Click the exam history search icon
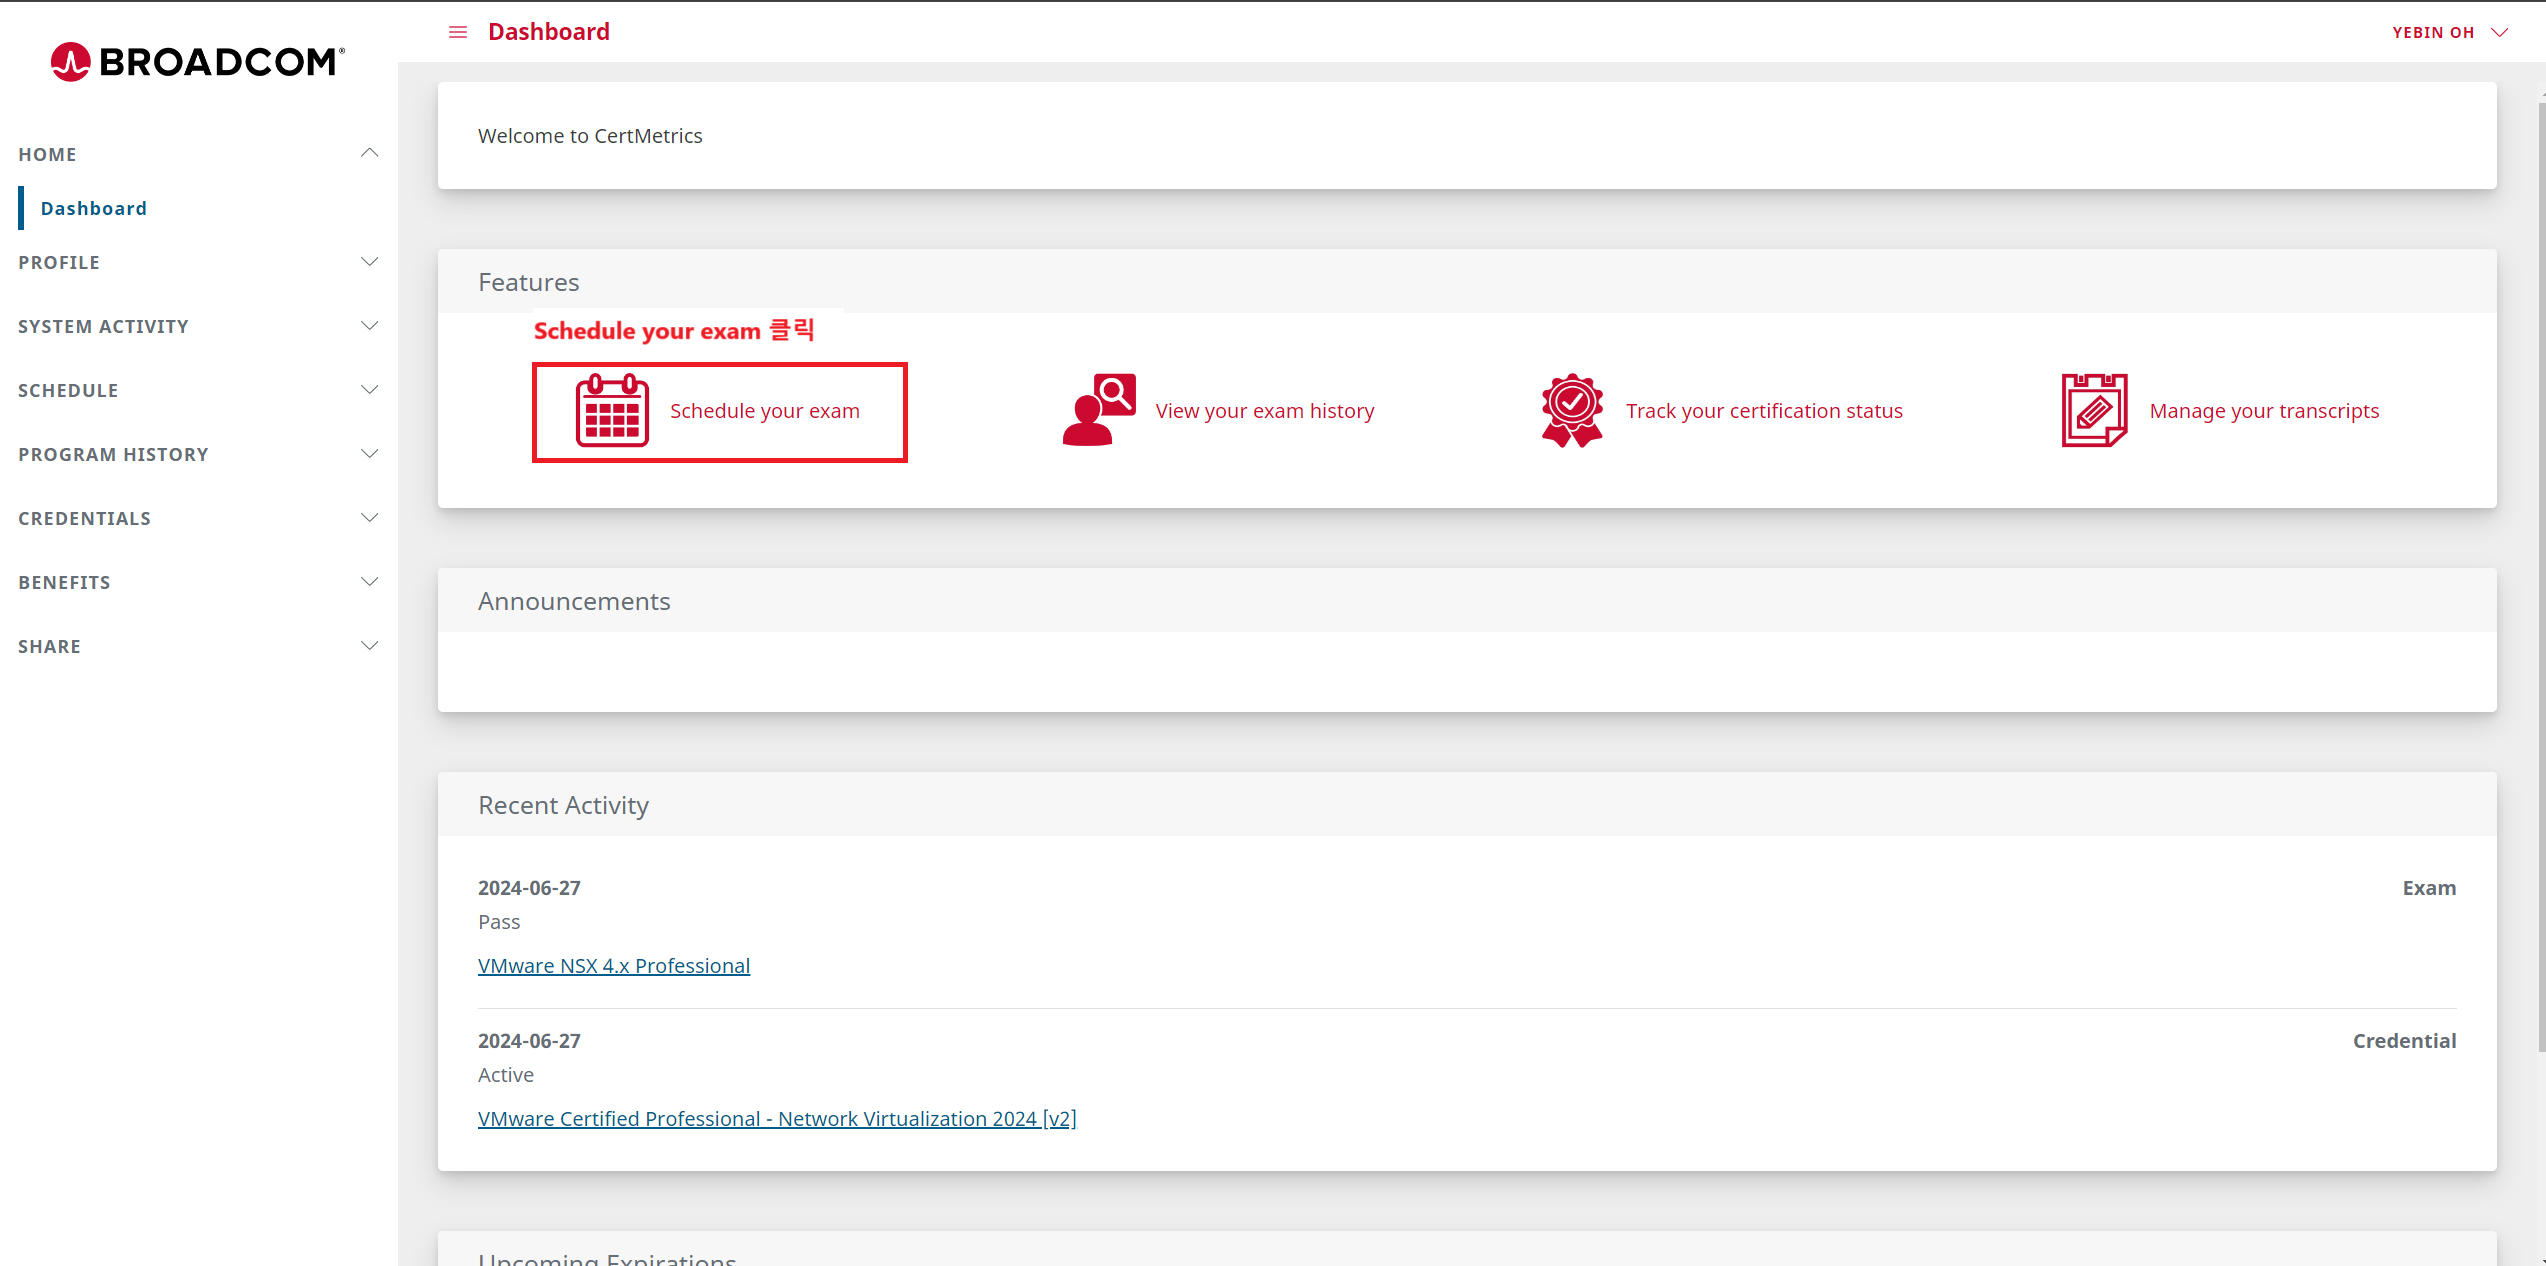 (x=1098, y=410)
